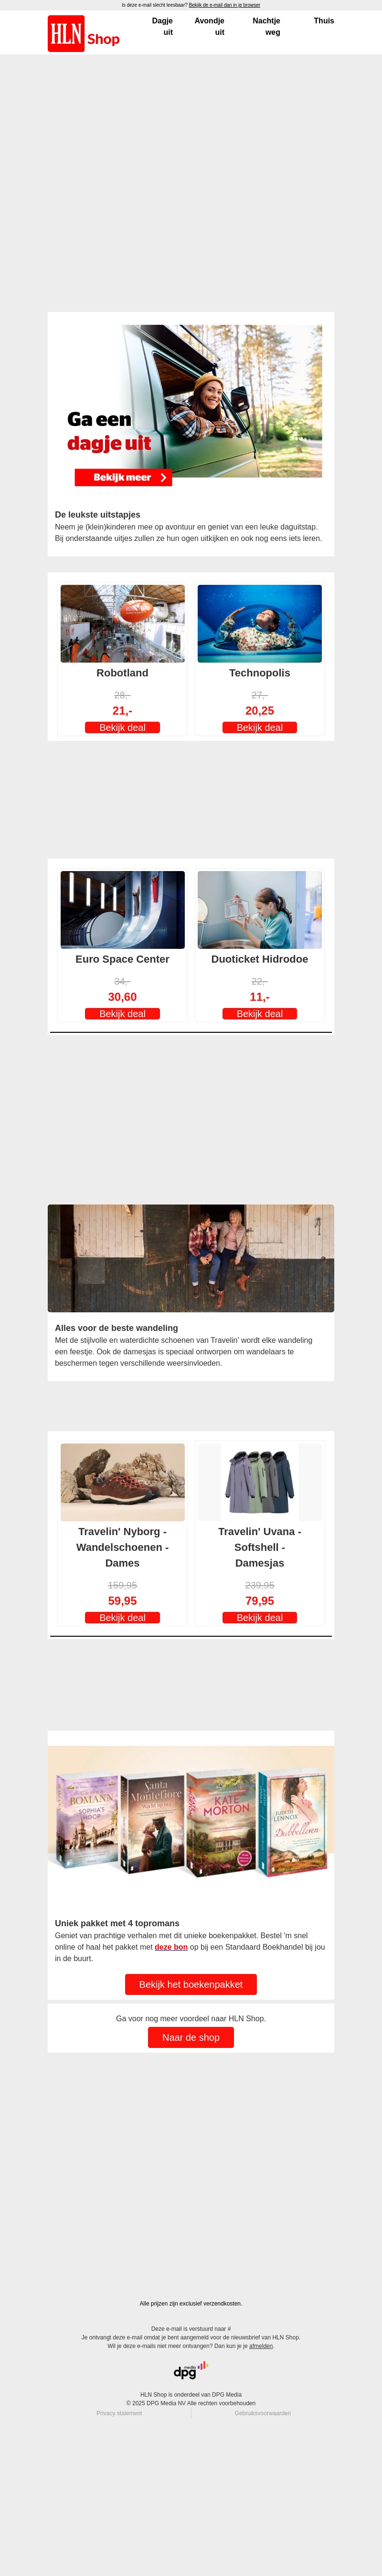Click the Travelin' couple banner image
The image size is (382, 2576).
pos(191,1258)
